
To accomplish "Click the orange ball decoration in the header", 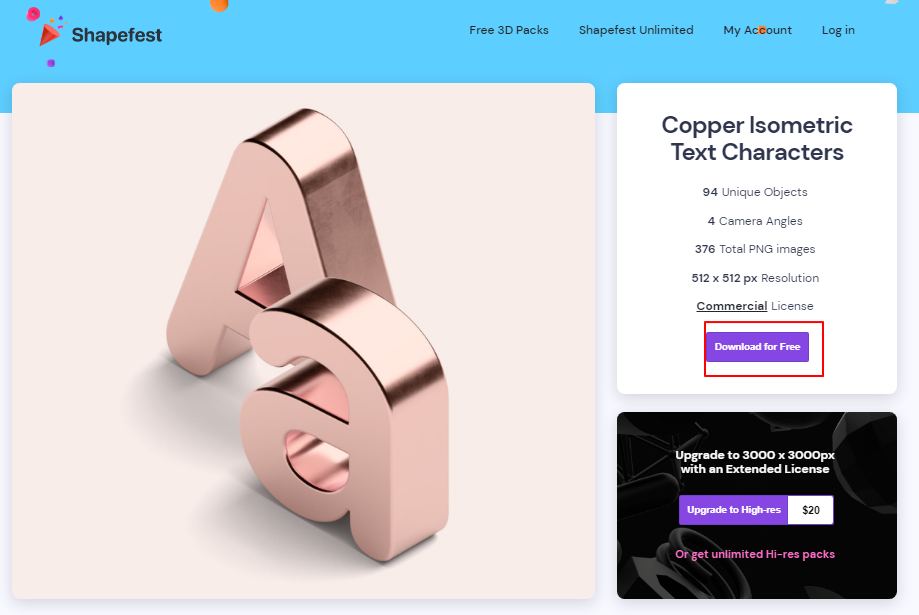I will click(x=219, y=5).
